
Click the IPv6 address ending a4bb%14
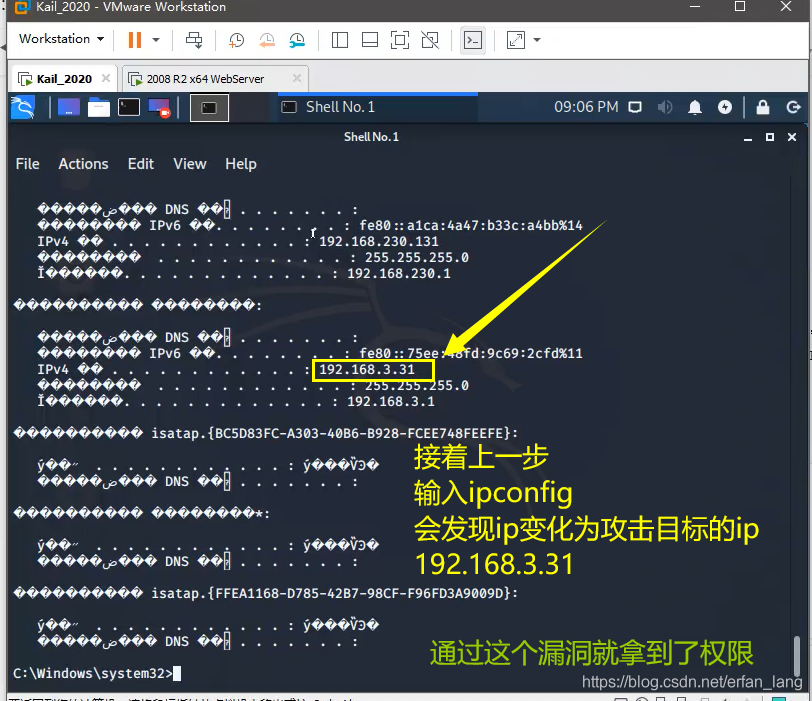(x=471, y=226)
